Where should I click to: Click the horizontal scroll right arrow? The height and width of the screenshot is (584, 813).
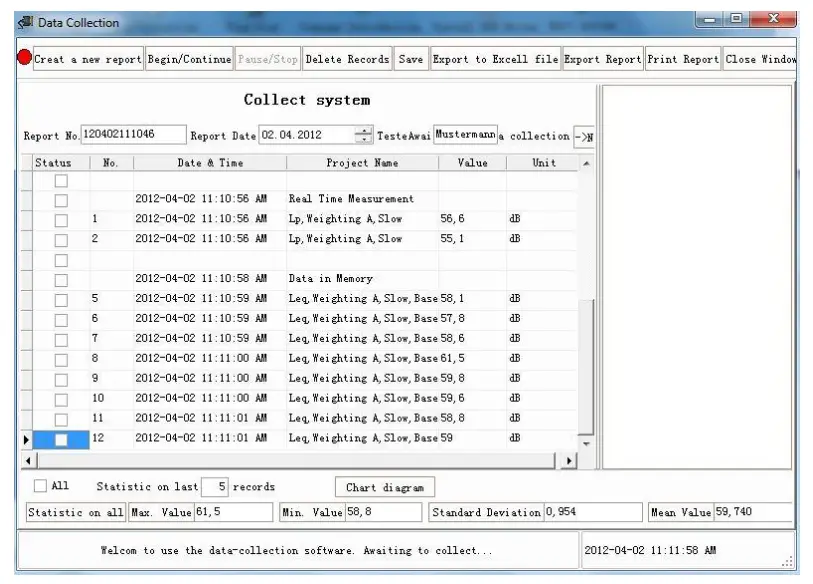tap(569, 461)
